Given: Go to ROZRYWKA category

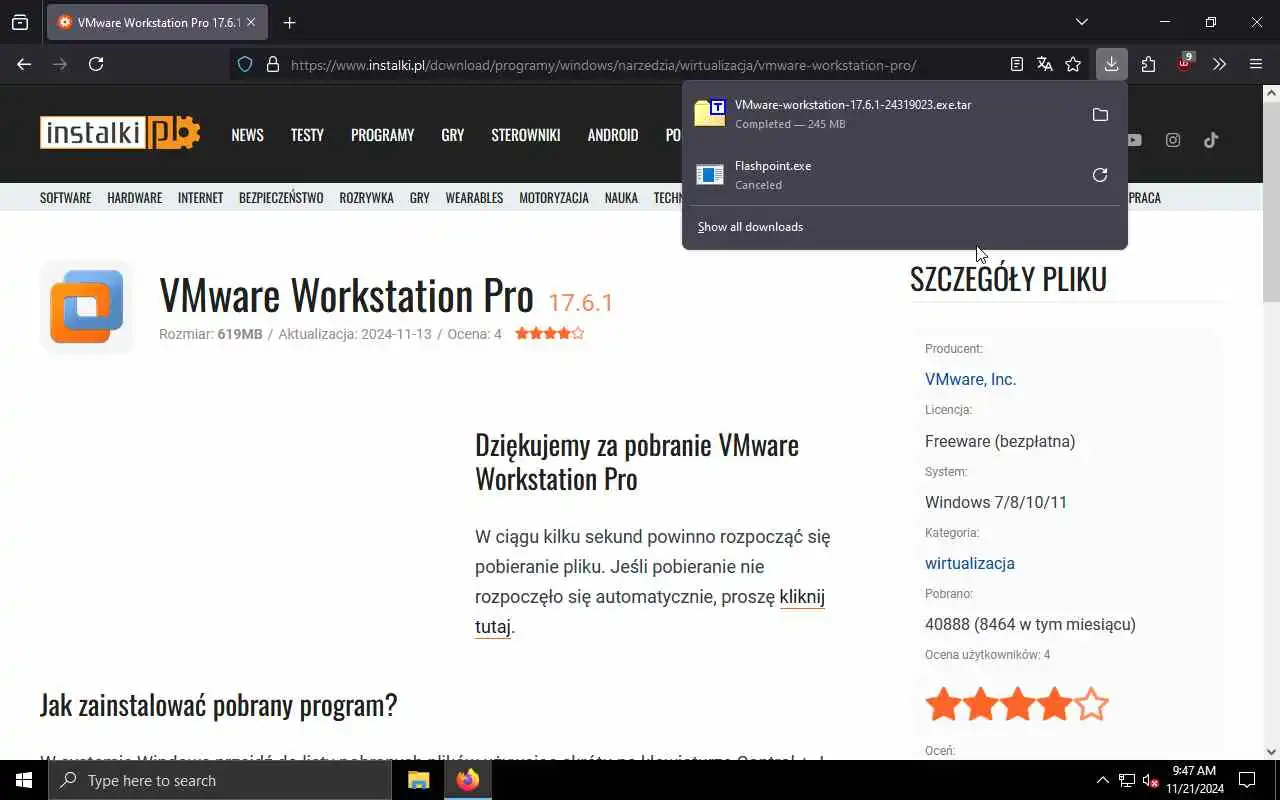Looking at the screenshot, I should [366, 198].
